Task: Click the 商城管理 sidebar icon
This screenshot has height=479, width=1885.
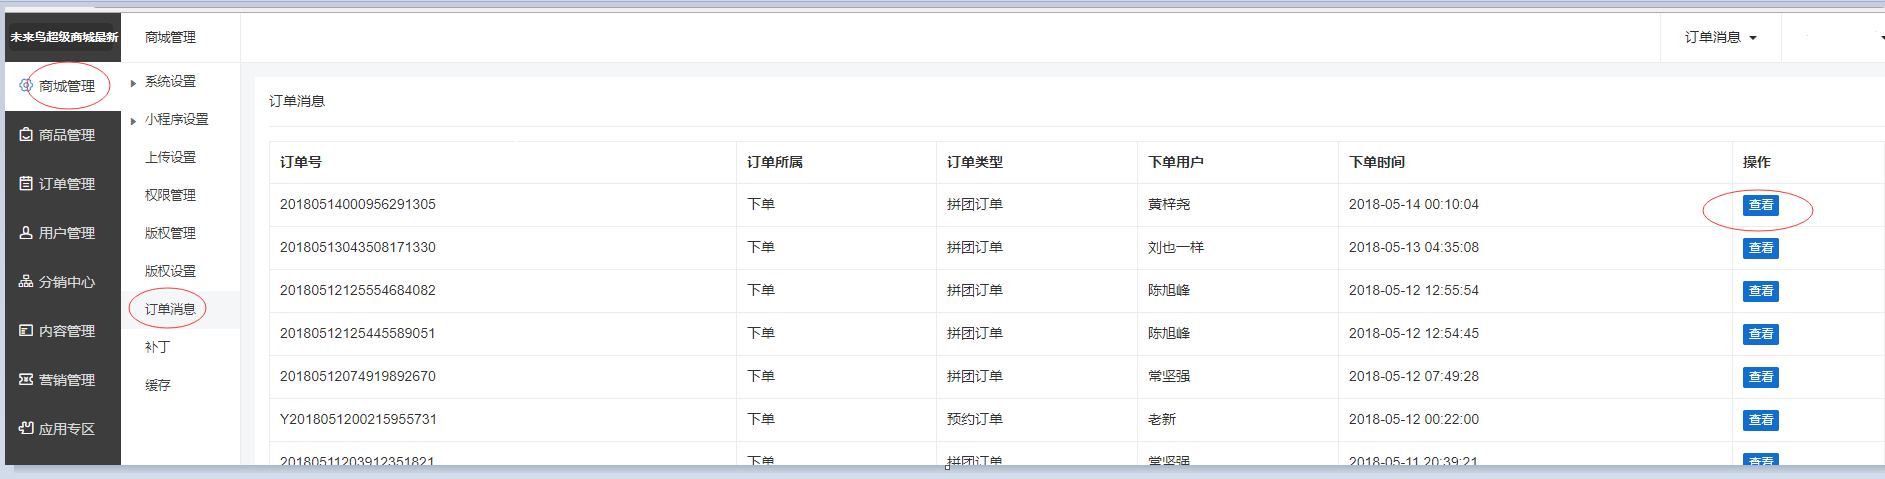Action: coord(26,86)
